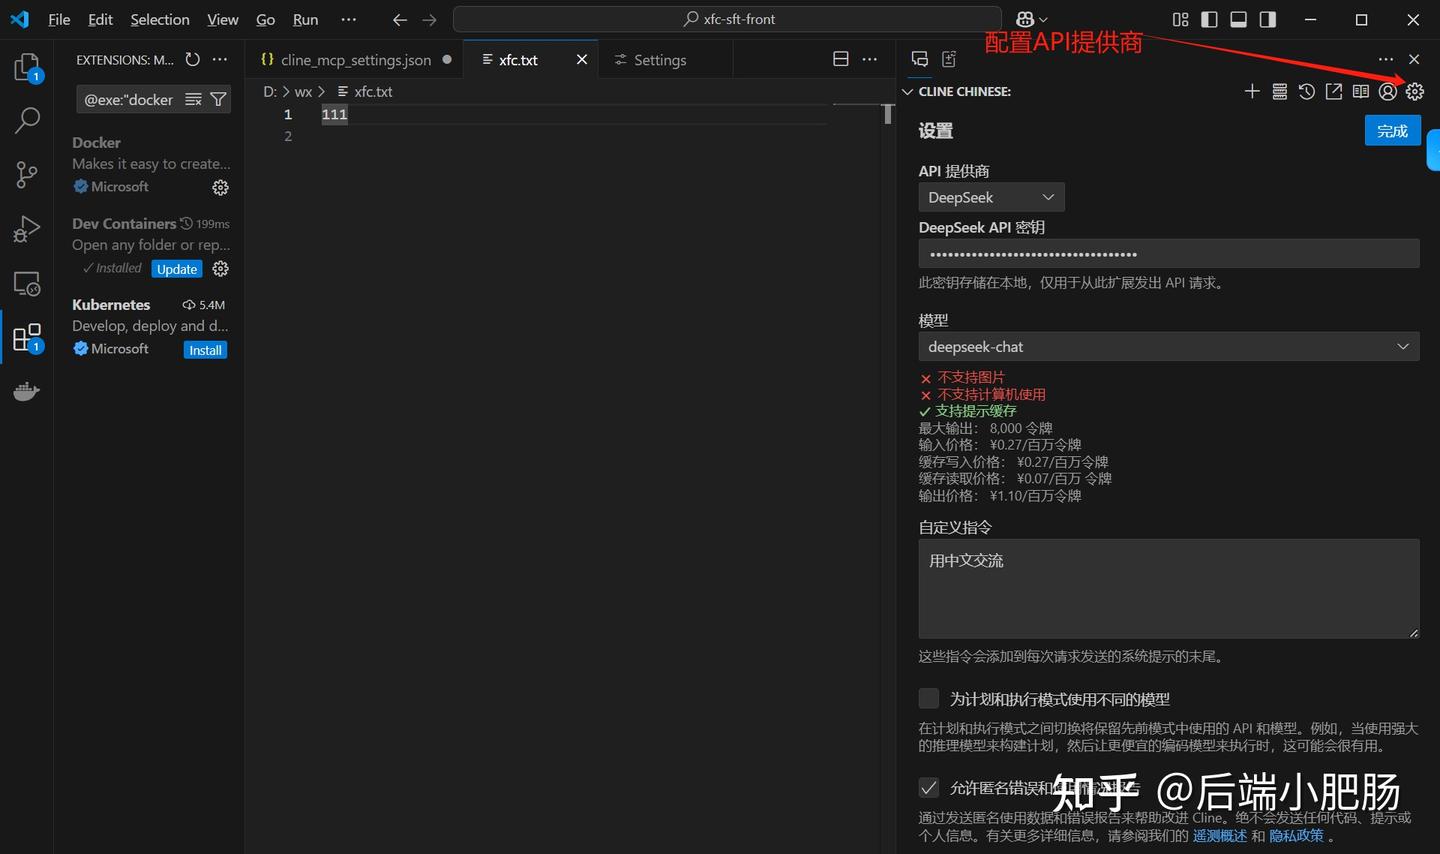The height and width of the screenshot is (854, 1440).
Task: Go forward with right arrow
Action: (x=429, y=20)
